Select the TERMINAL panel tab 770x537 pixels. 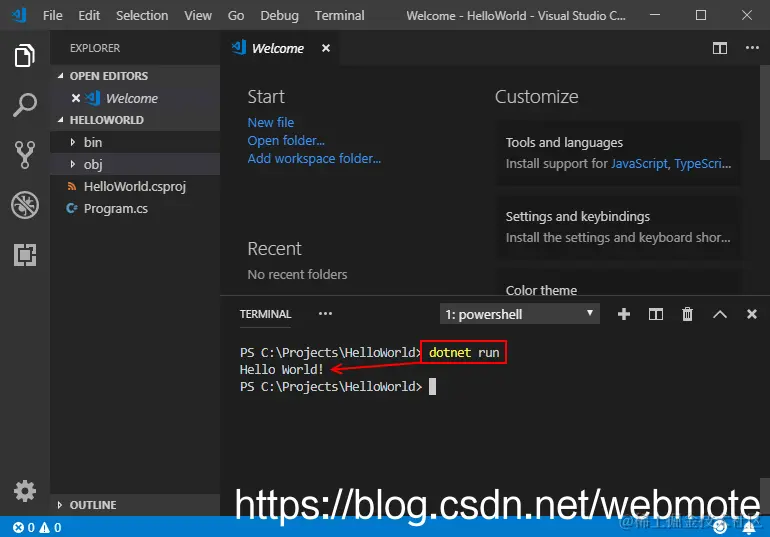(265, 314)
